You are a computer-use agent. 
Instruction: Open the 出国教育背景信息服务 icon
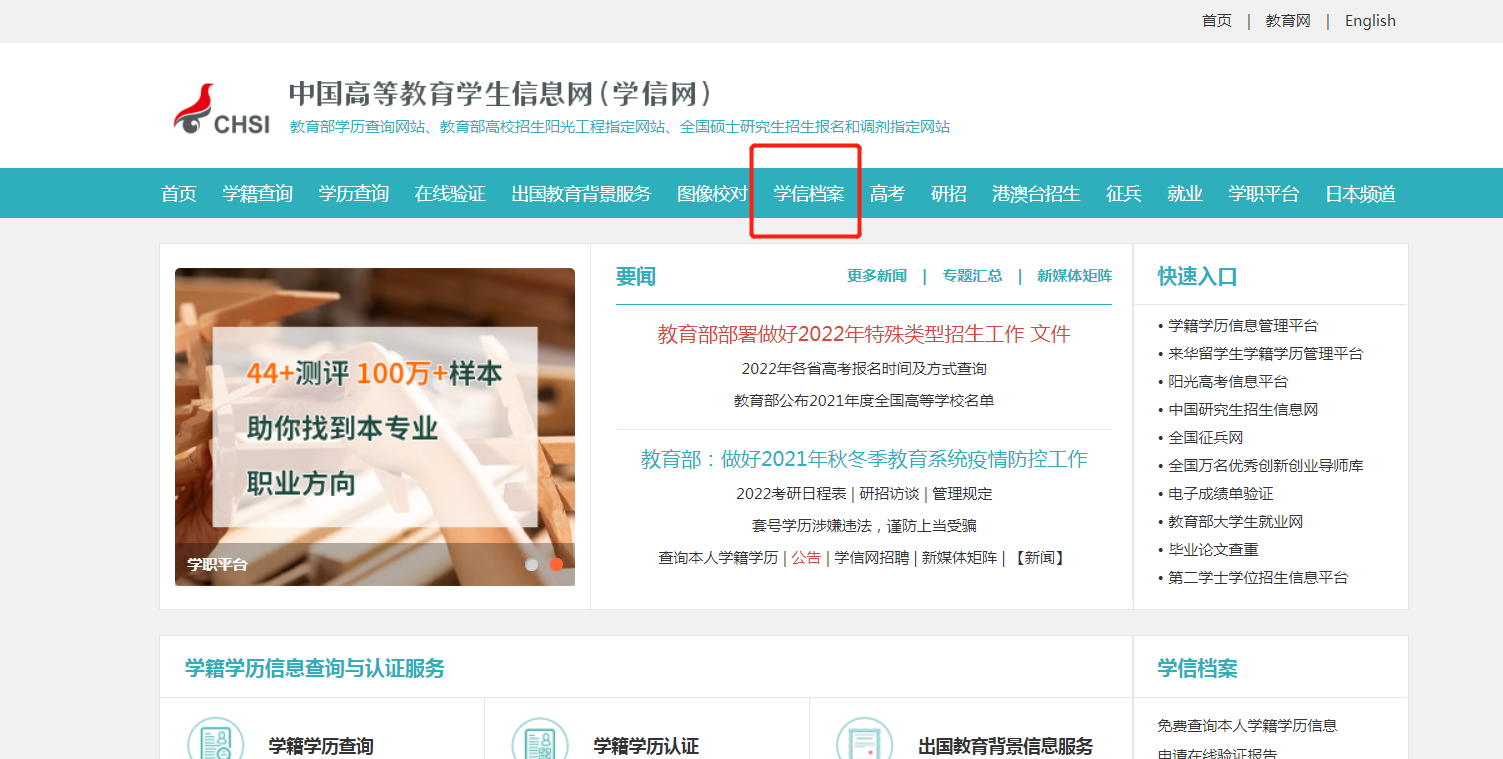coord(864,739)
